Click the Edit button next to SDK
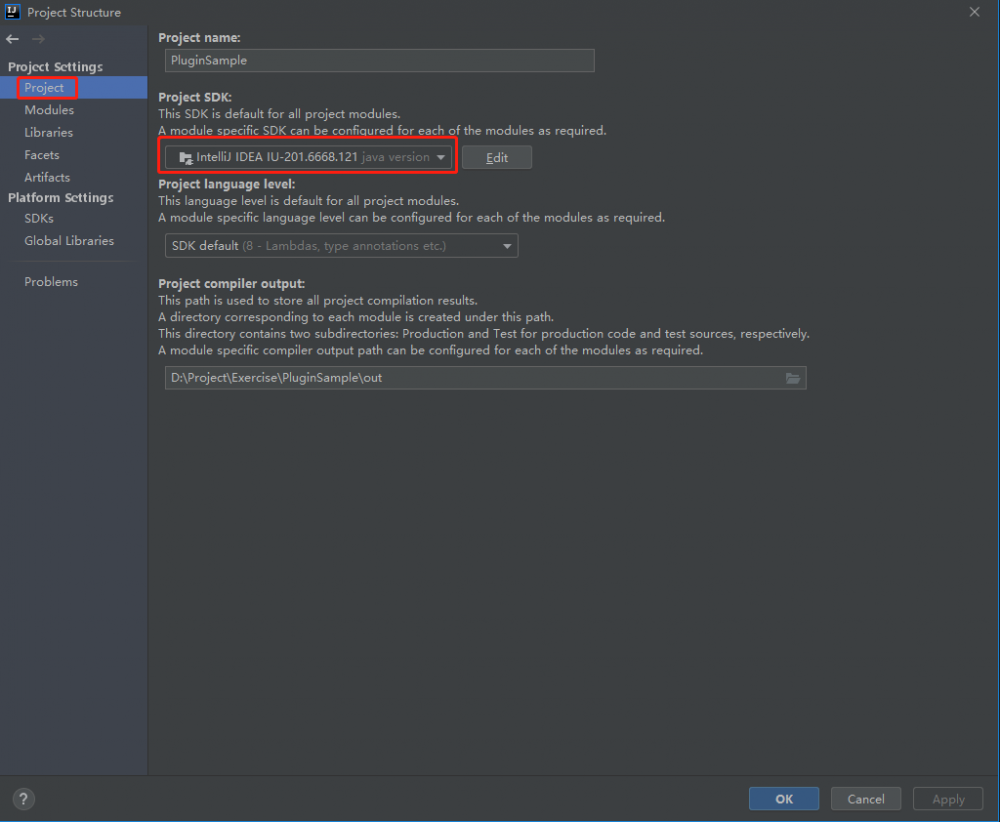 [496, 157]
